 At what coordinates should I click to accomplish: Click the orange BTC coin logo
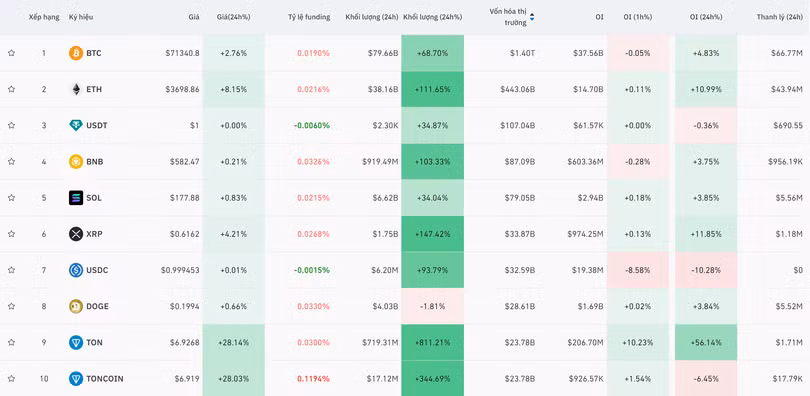click(x=76, y=53)
